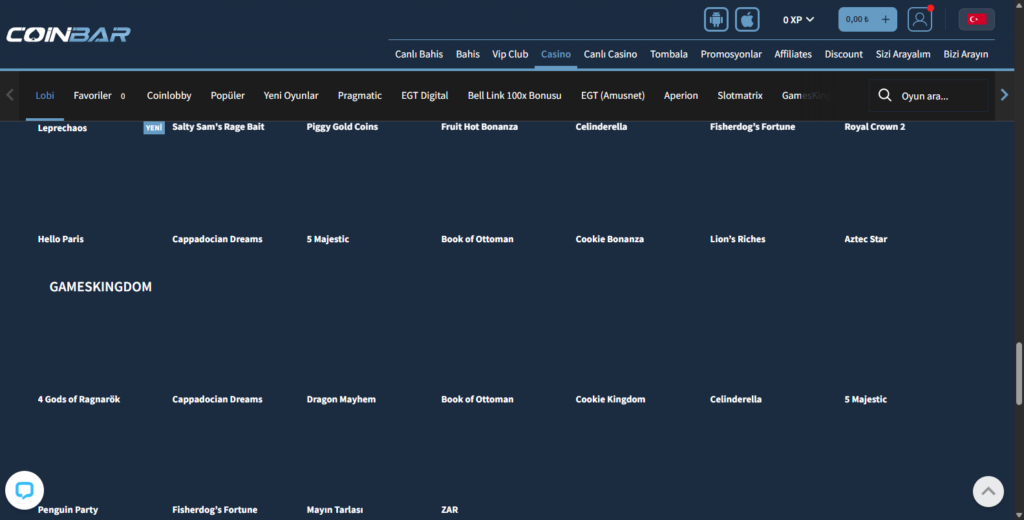
Task: Open the Penguin Party game
Action: (68, 509)
